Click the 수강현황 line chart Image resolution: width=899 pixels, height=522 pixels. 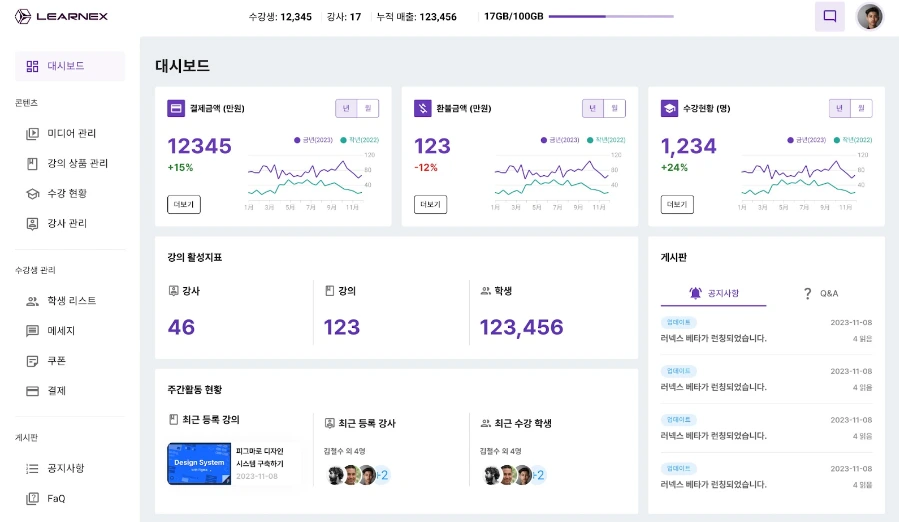point(803,180)
